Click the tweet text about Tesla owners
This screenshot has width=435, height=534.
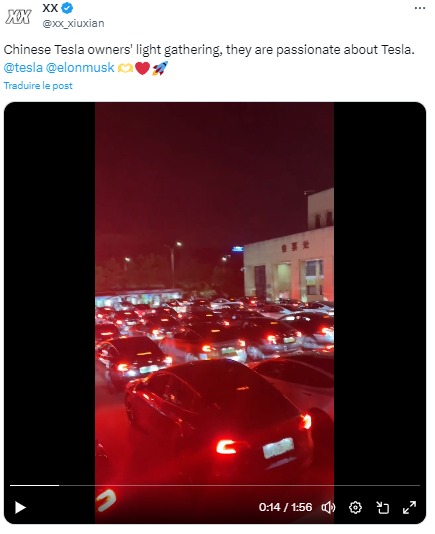[209, 50]
